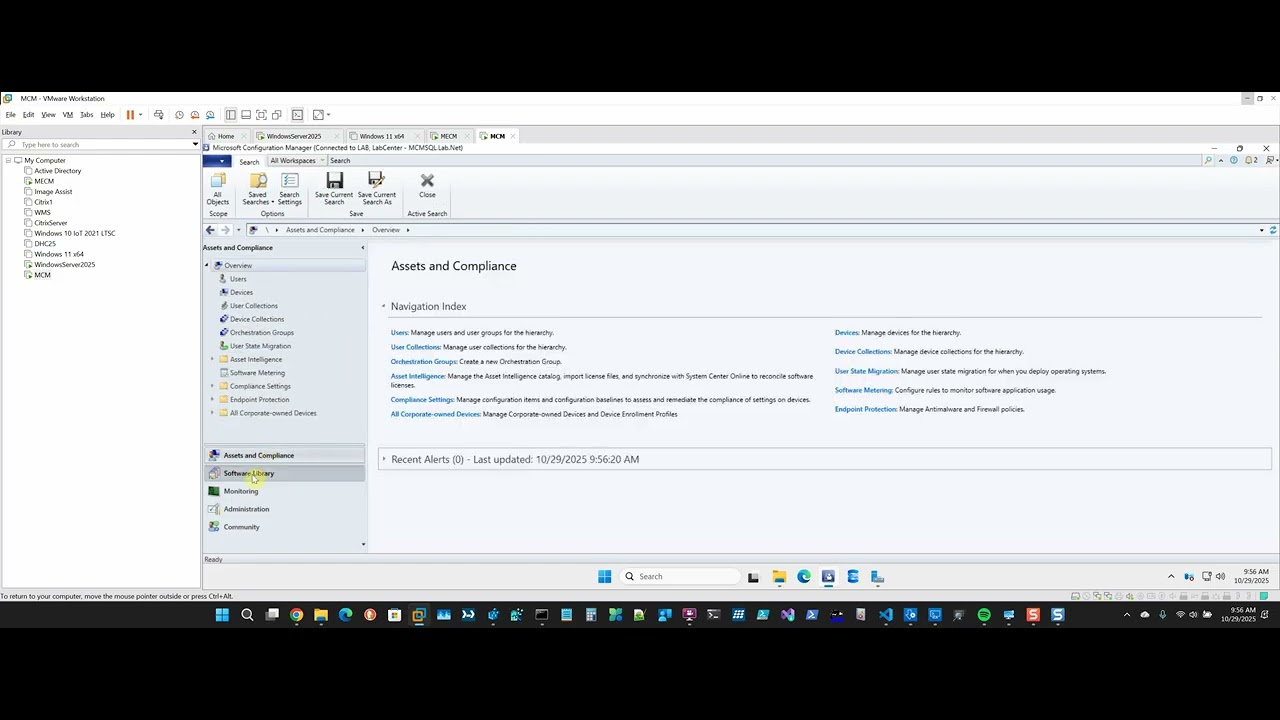Go forward in Configuration Manager navigation
1280x720 pixels.
tap(225, 230)
